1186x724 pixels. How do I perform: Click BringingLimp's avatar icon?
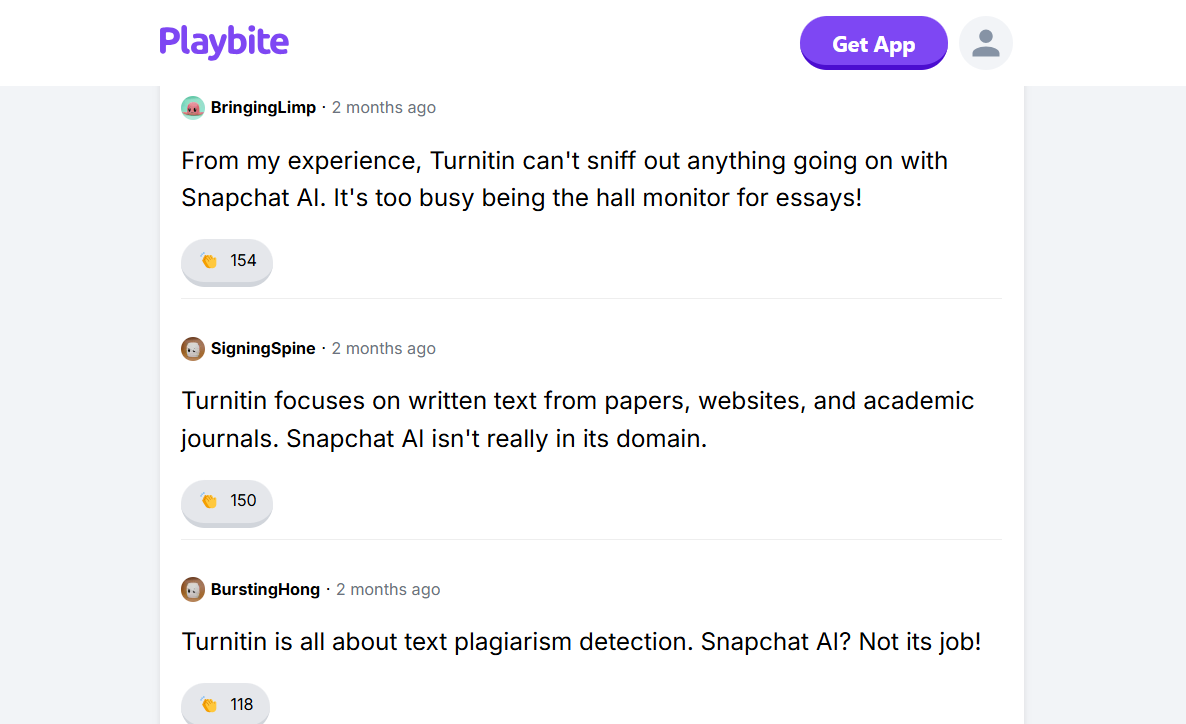point(193,108)
